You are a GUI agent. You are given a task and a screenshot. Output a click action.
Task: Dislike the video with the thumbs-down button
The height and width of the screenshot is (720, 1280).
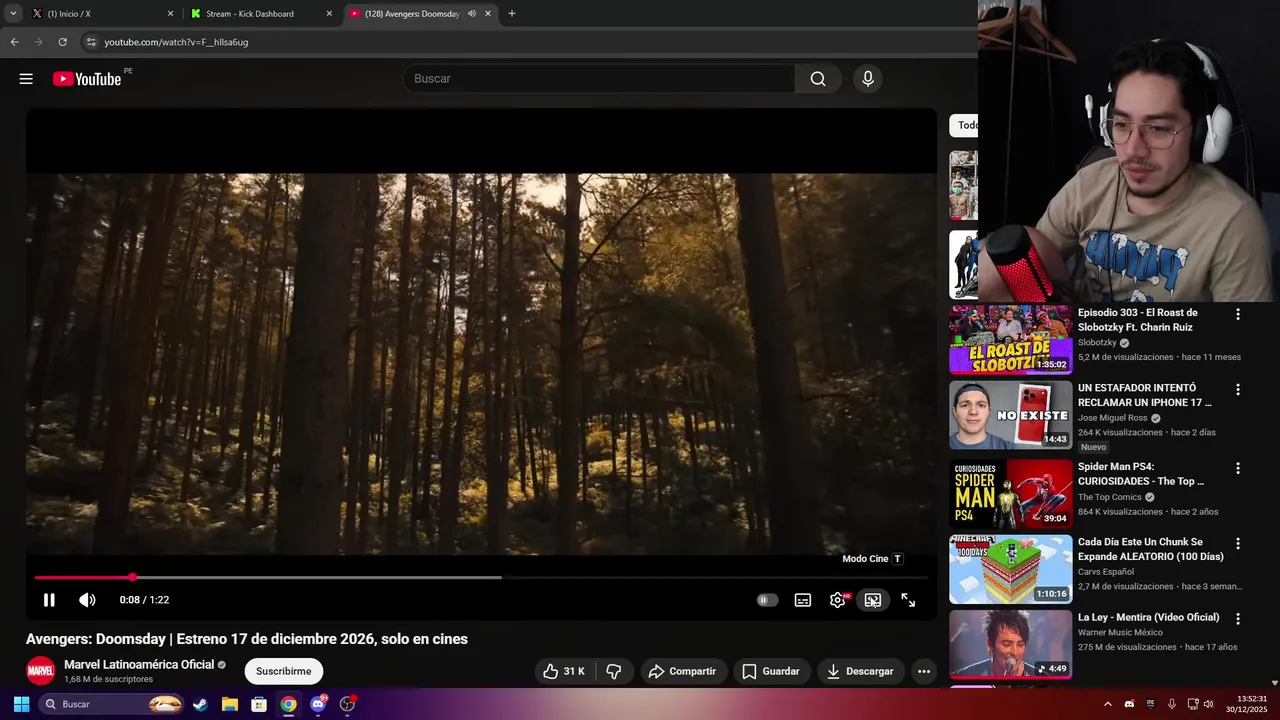614,671
